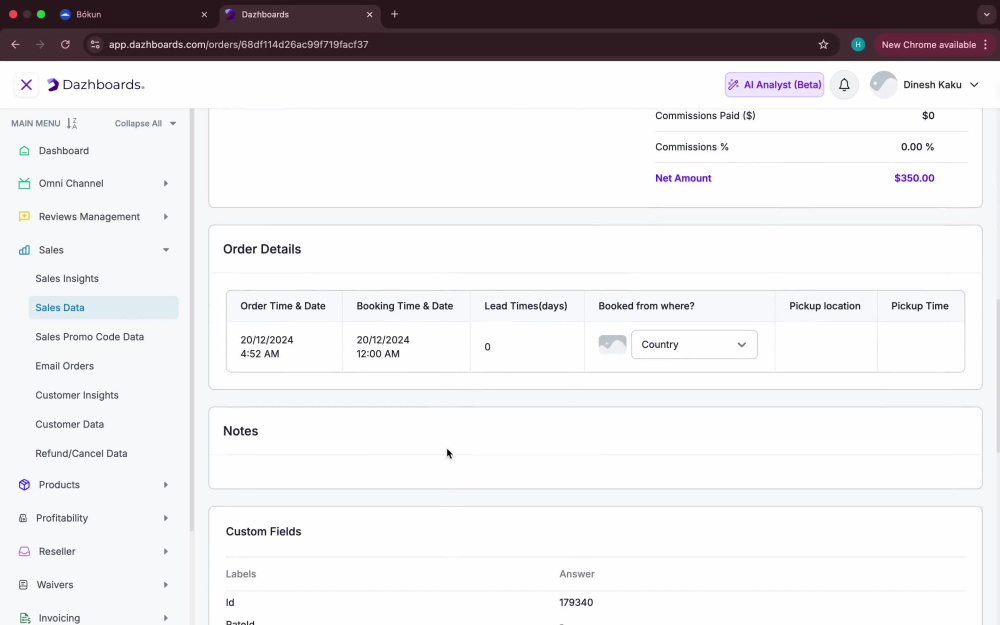Expand the Reviews Management menu
Screen dimensions: 1000x625
coord(166,217)
